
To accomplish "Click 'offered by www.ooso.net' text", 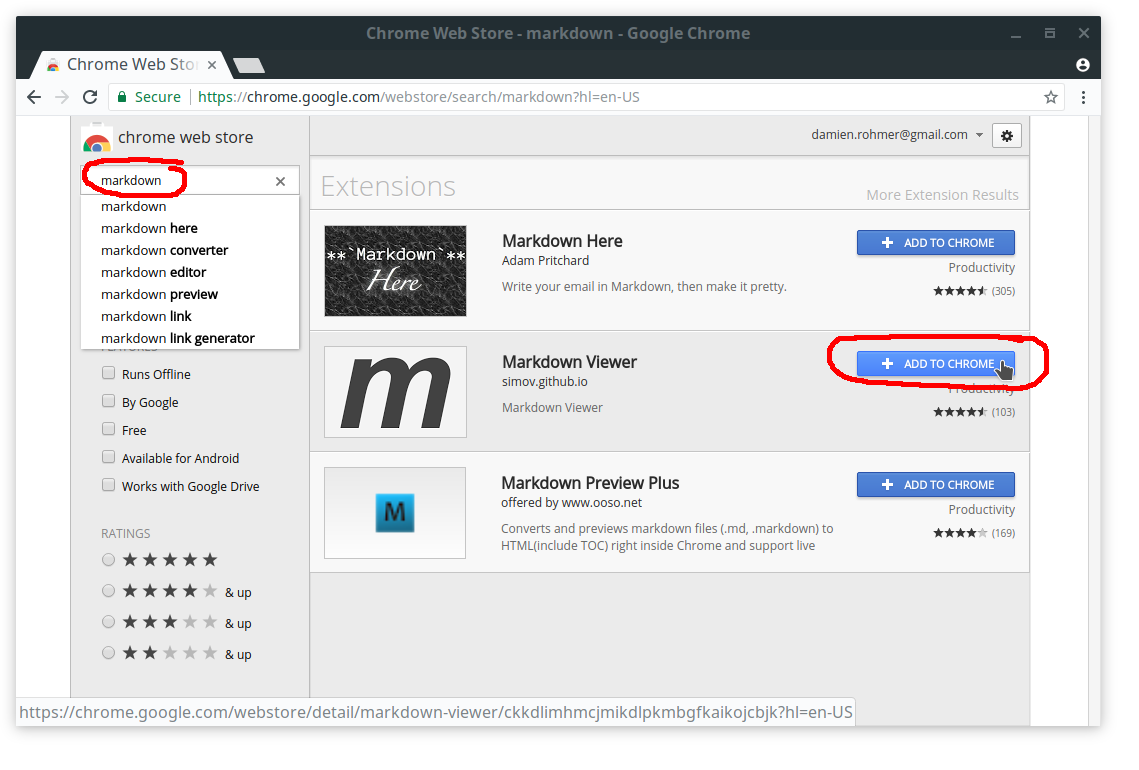I will (x=572, y=503).
